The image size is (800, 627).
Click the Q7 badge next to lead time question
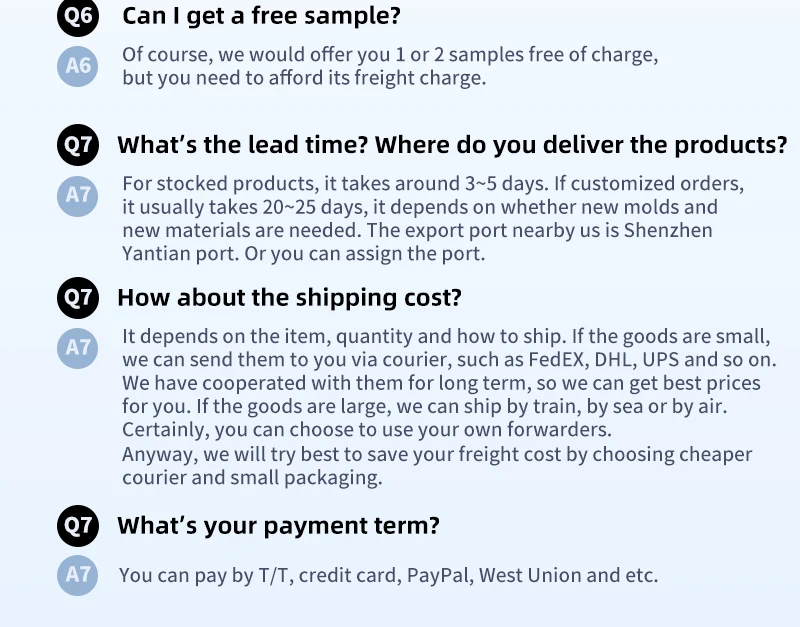(78, 145)
